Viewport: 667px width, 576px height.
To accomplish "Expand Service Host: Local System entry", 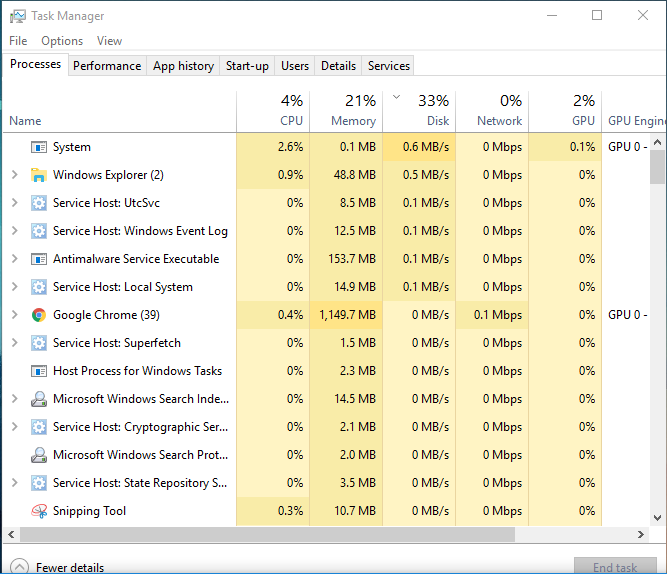I will pos(14,287).
